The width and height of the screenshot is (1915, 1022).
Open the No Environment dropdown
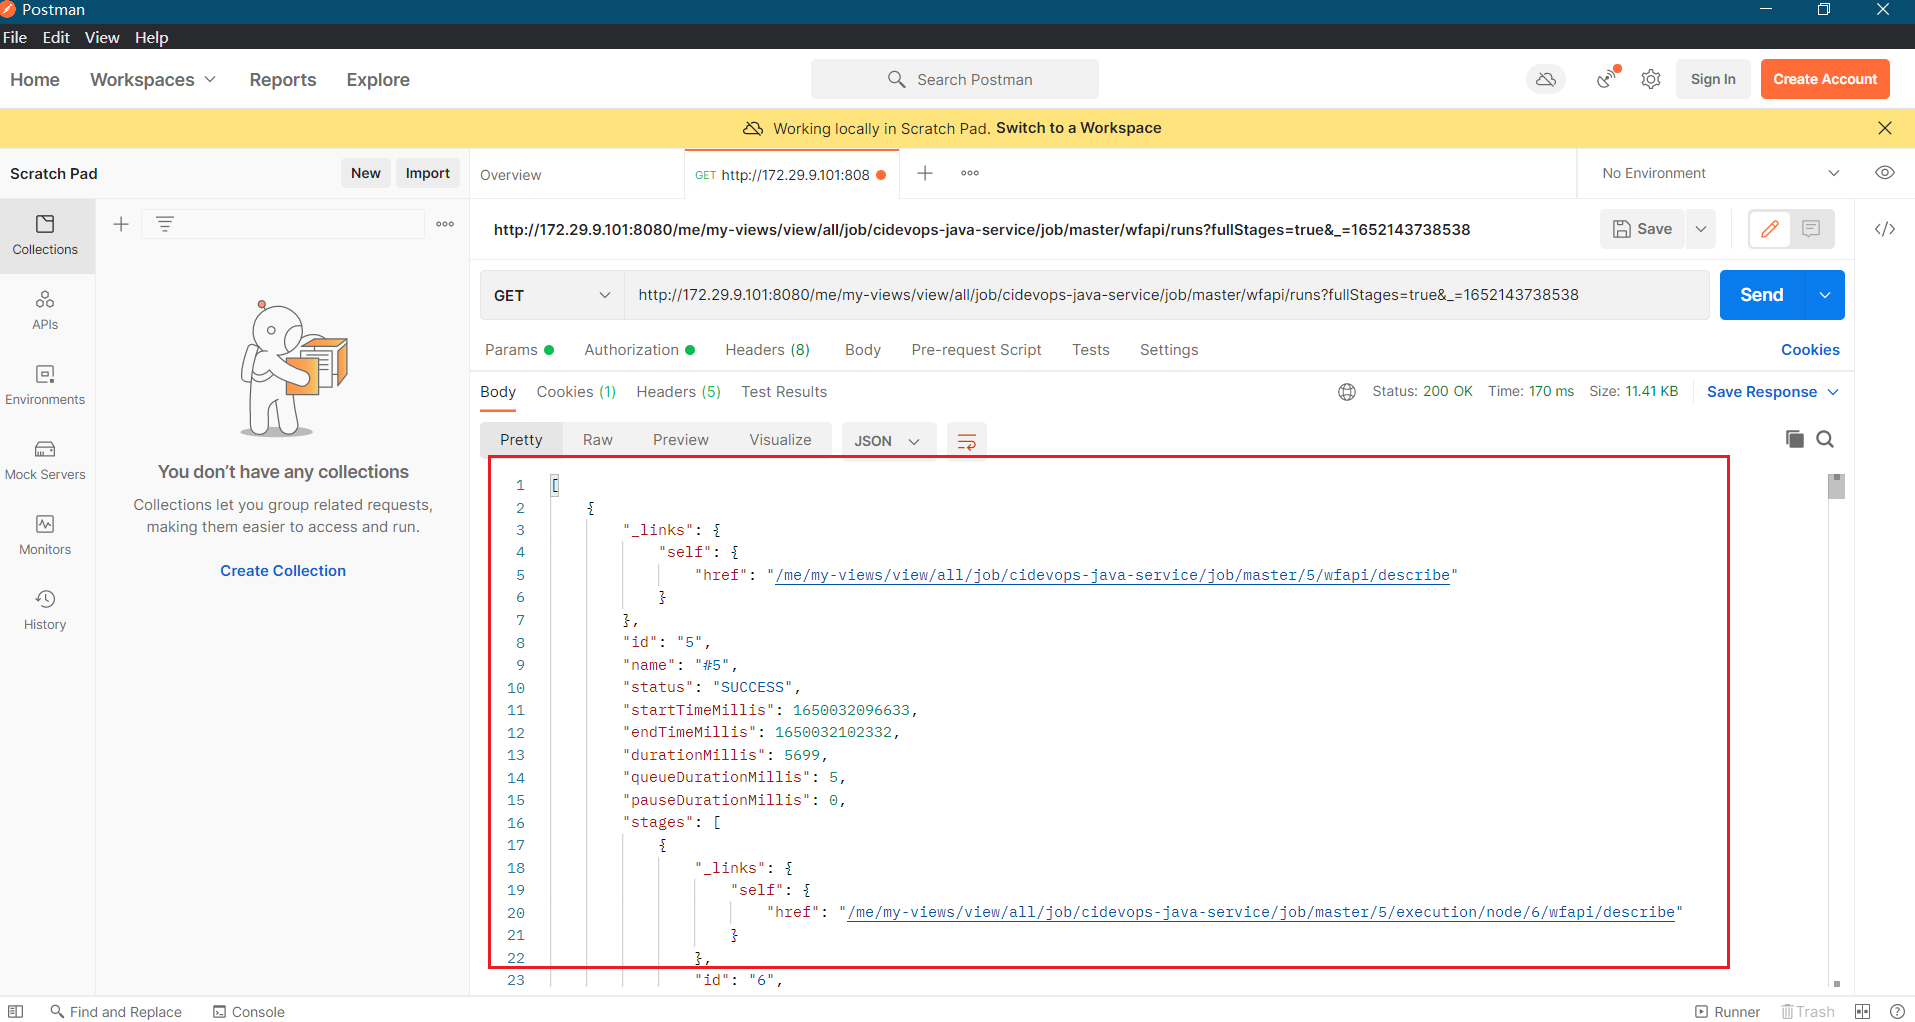[x=1721, y=173]
